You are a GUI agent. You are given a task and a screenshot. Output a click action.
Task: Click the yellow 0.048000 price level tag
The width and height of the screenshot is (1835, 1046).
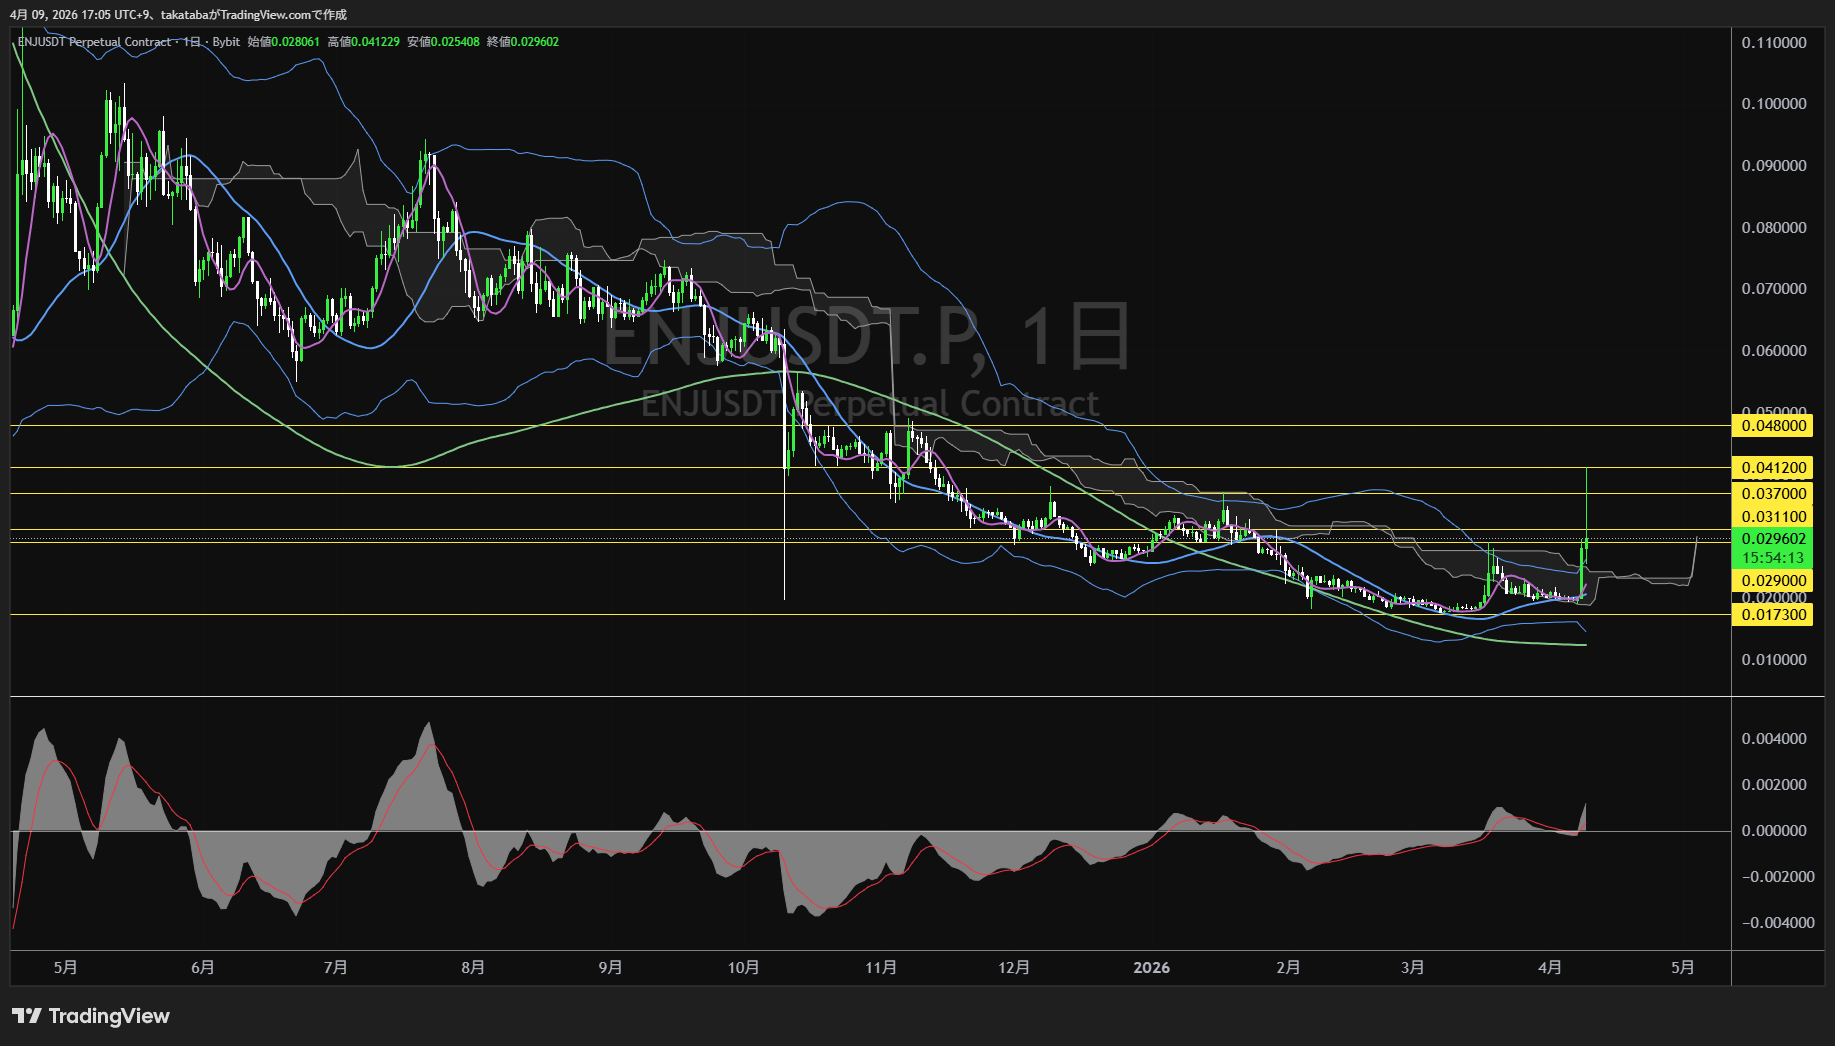1773,426
